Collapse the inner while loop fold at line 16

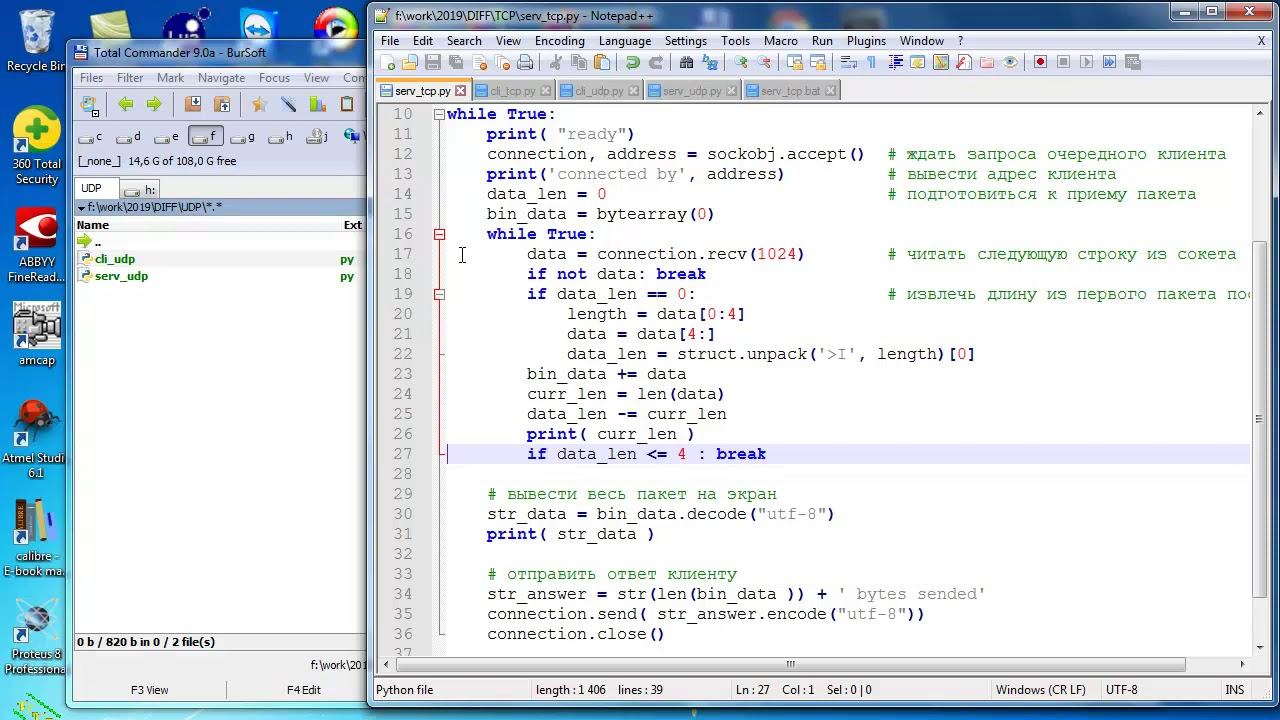(x=439, y=234)
